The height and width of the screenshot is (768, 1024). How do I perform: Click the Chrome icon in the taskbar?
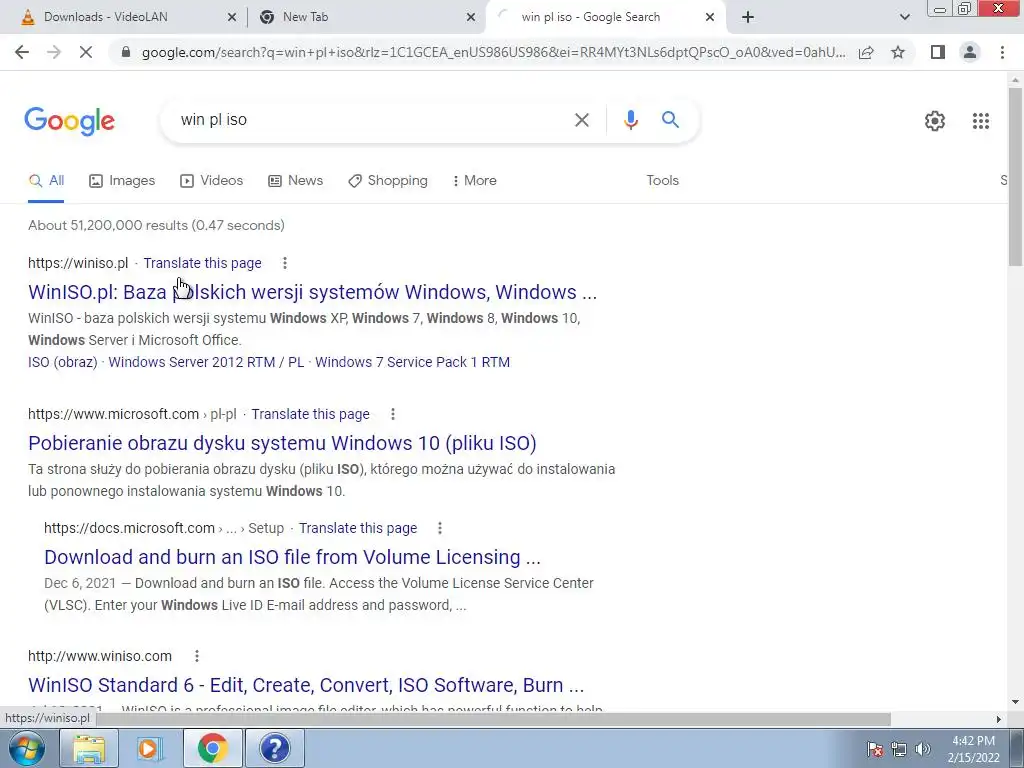(x=213, y=748)
